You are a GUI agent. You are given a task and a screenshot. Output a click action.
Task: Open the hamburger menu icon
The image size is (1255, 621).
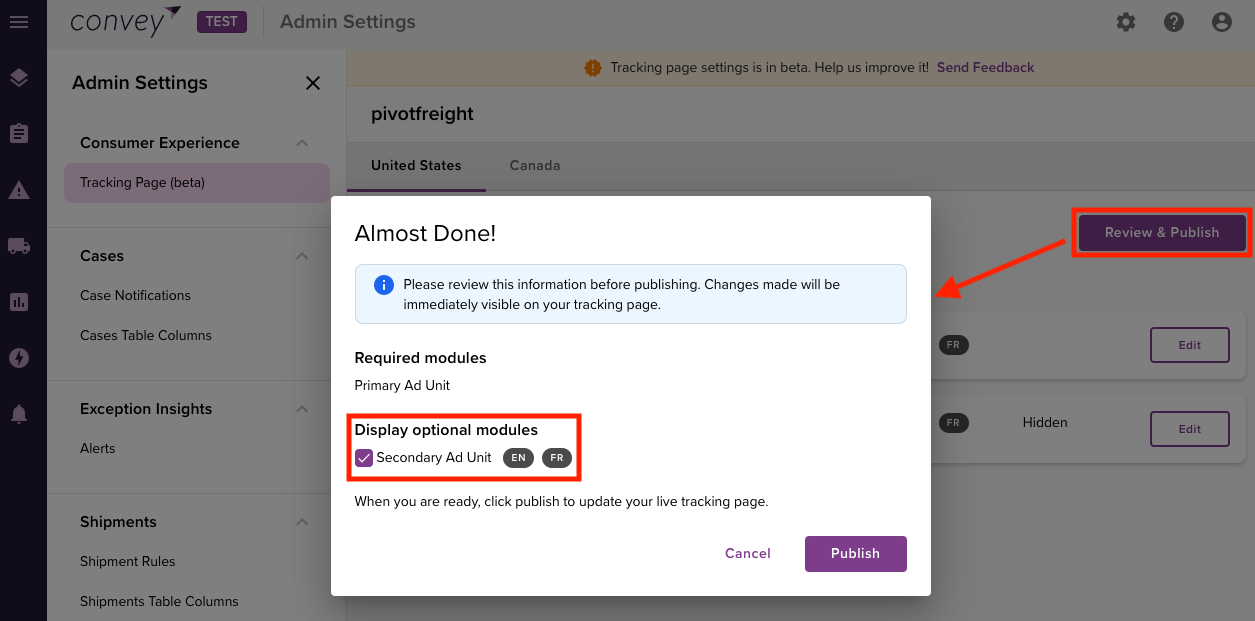(18, 22)
